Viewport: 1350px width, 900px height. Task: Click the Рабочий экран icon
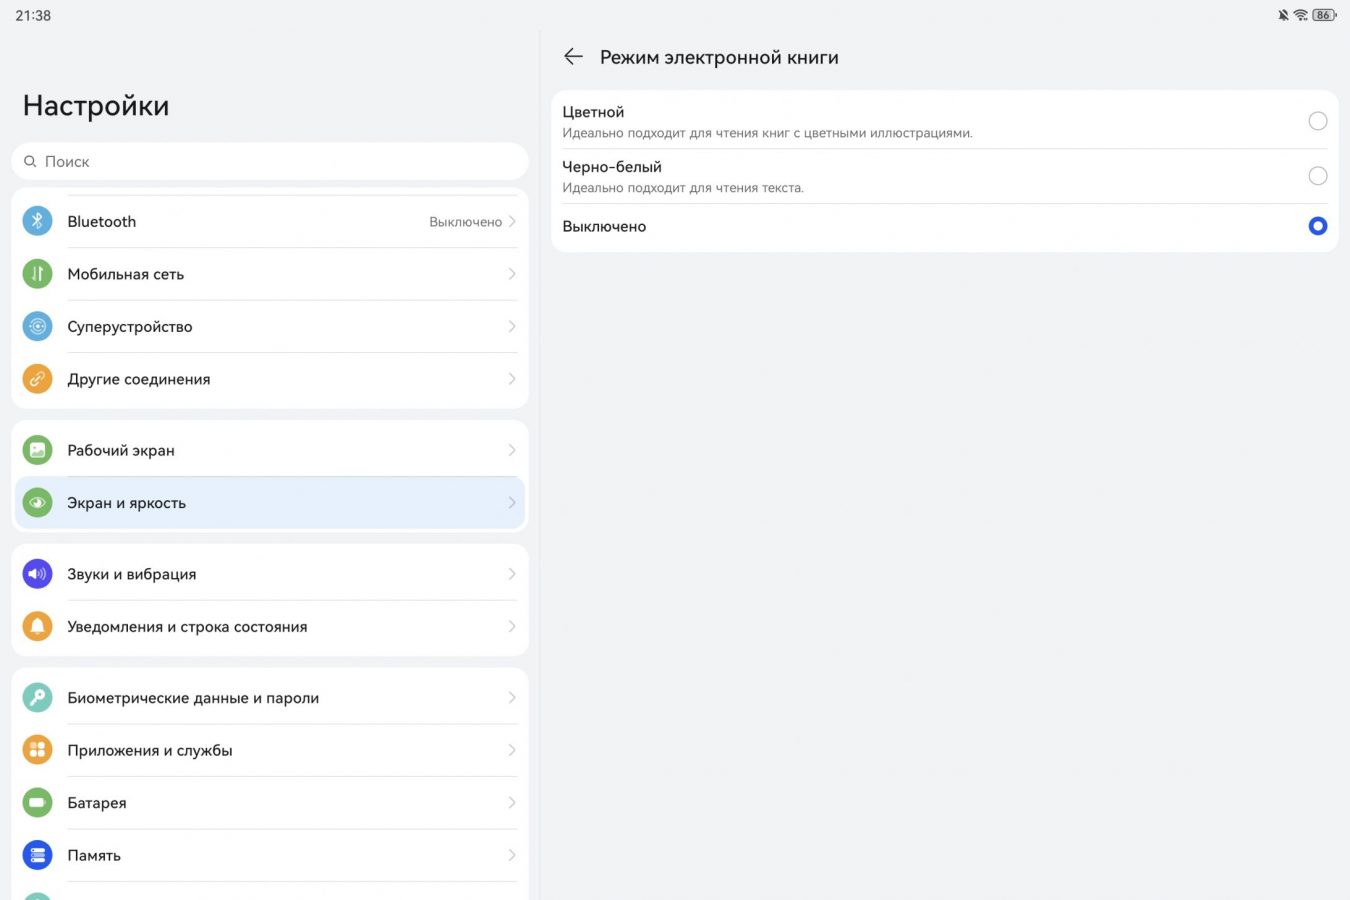(37, 450)
